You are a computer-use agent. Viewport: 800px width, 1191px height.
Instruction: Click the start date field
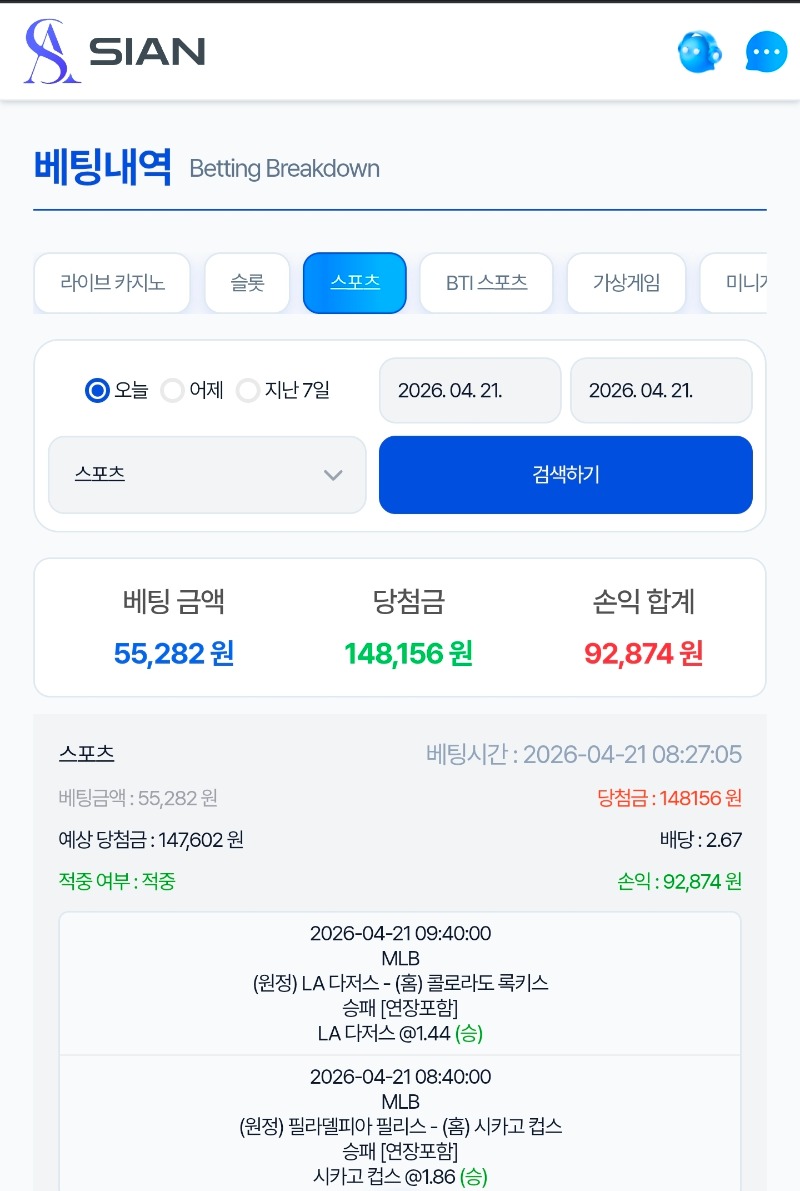[x=470, y=391]
